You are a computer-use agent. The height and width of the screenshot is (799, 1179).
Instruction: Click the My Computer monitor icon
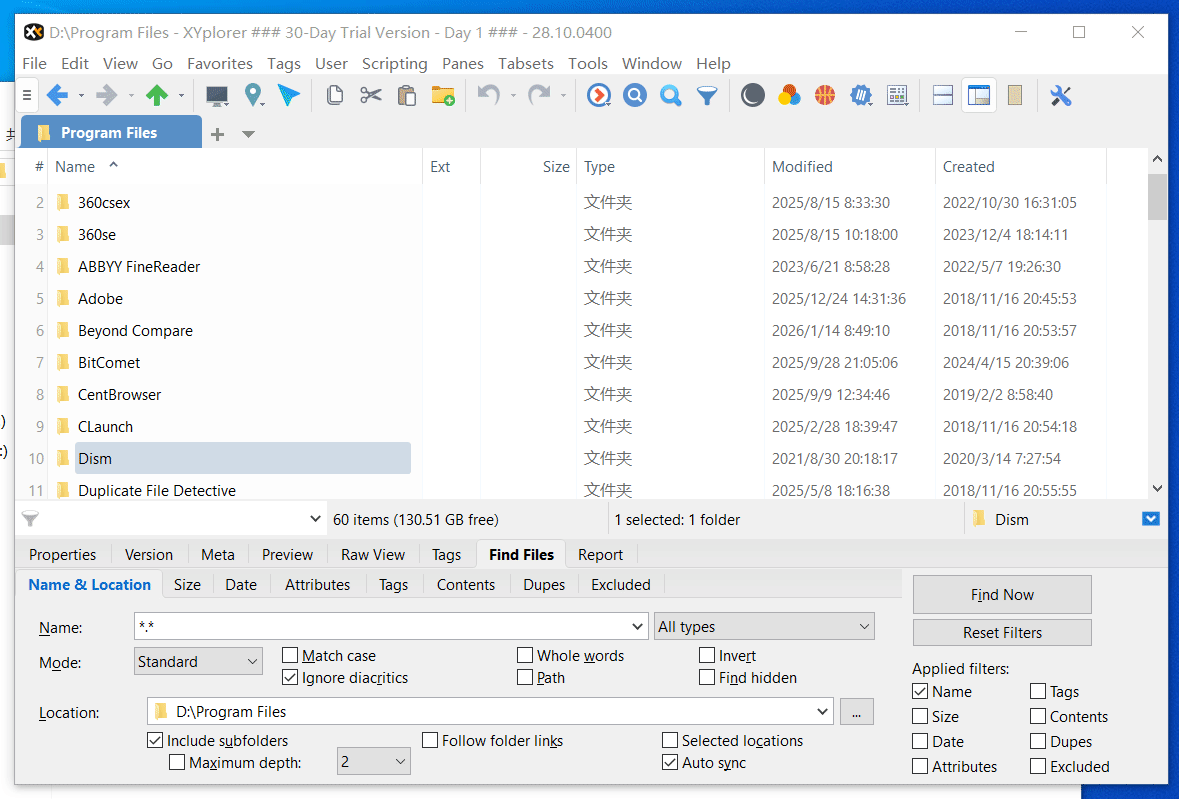[217, 96]
